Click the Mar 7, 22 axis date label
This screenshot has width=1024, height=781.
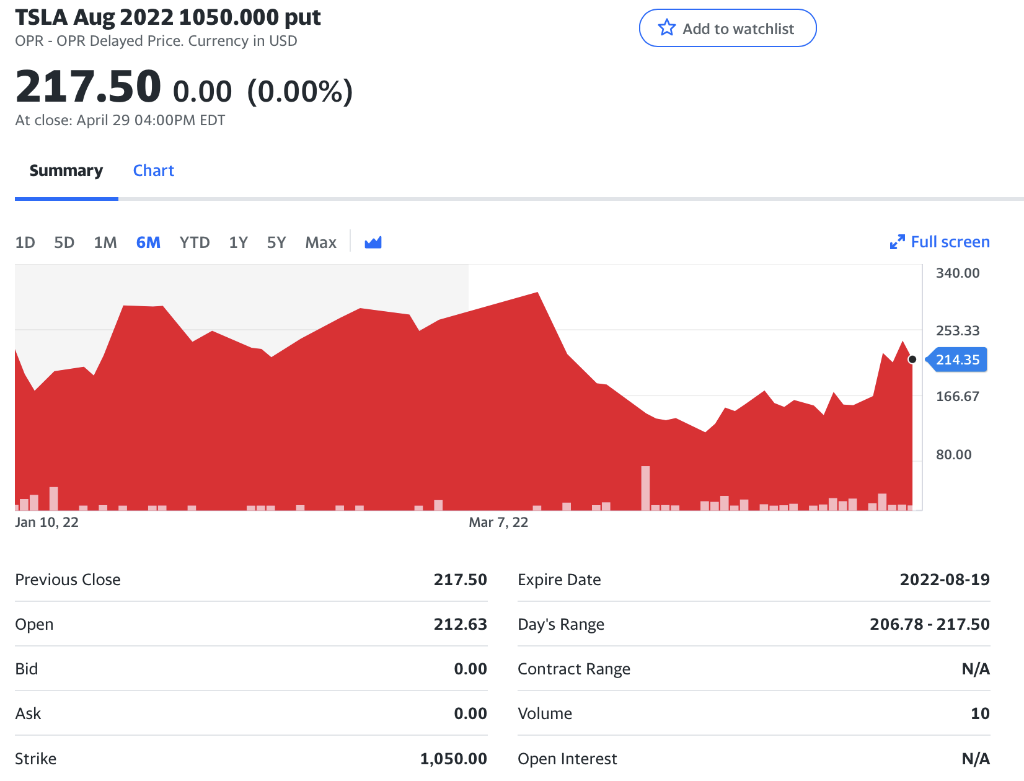click(x=498, y=522)
